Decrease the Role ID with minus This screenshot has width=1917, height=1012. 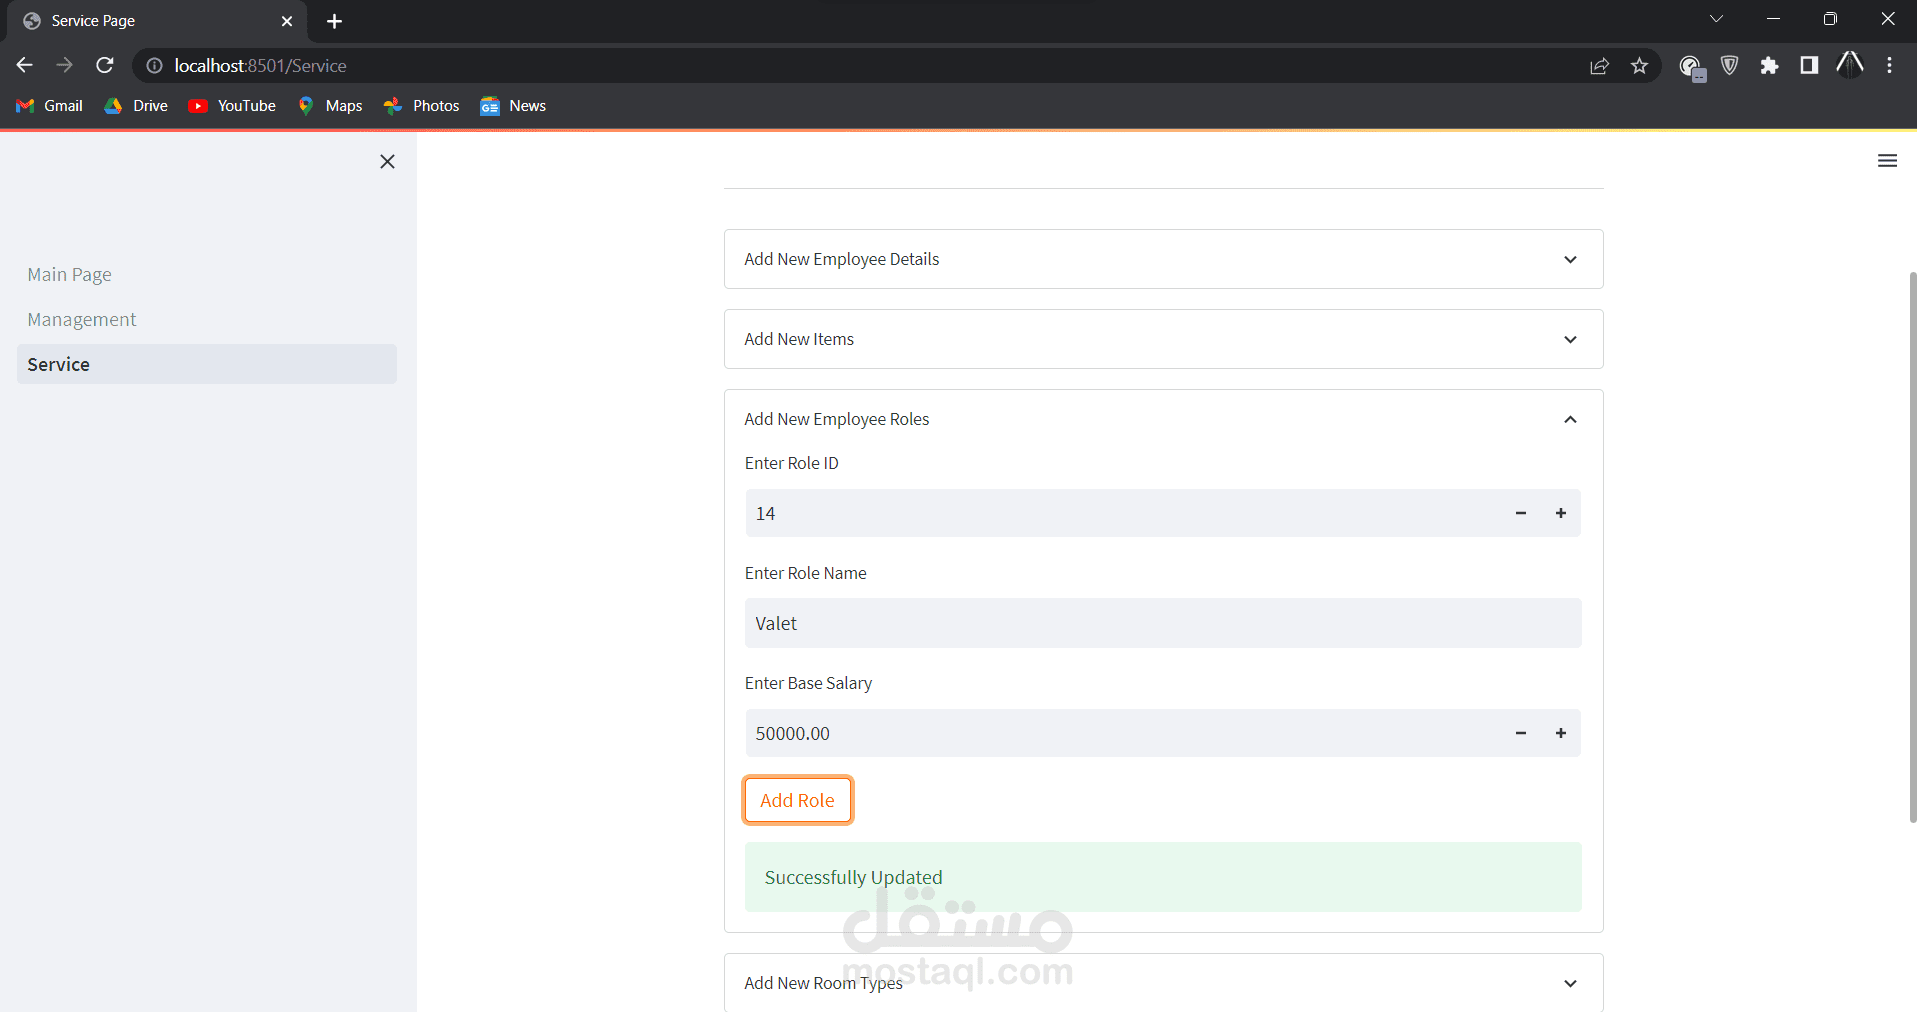(1520, 513)
